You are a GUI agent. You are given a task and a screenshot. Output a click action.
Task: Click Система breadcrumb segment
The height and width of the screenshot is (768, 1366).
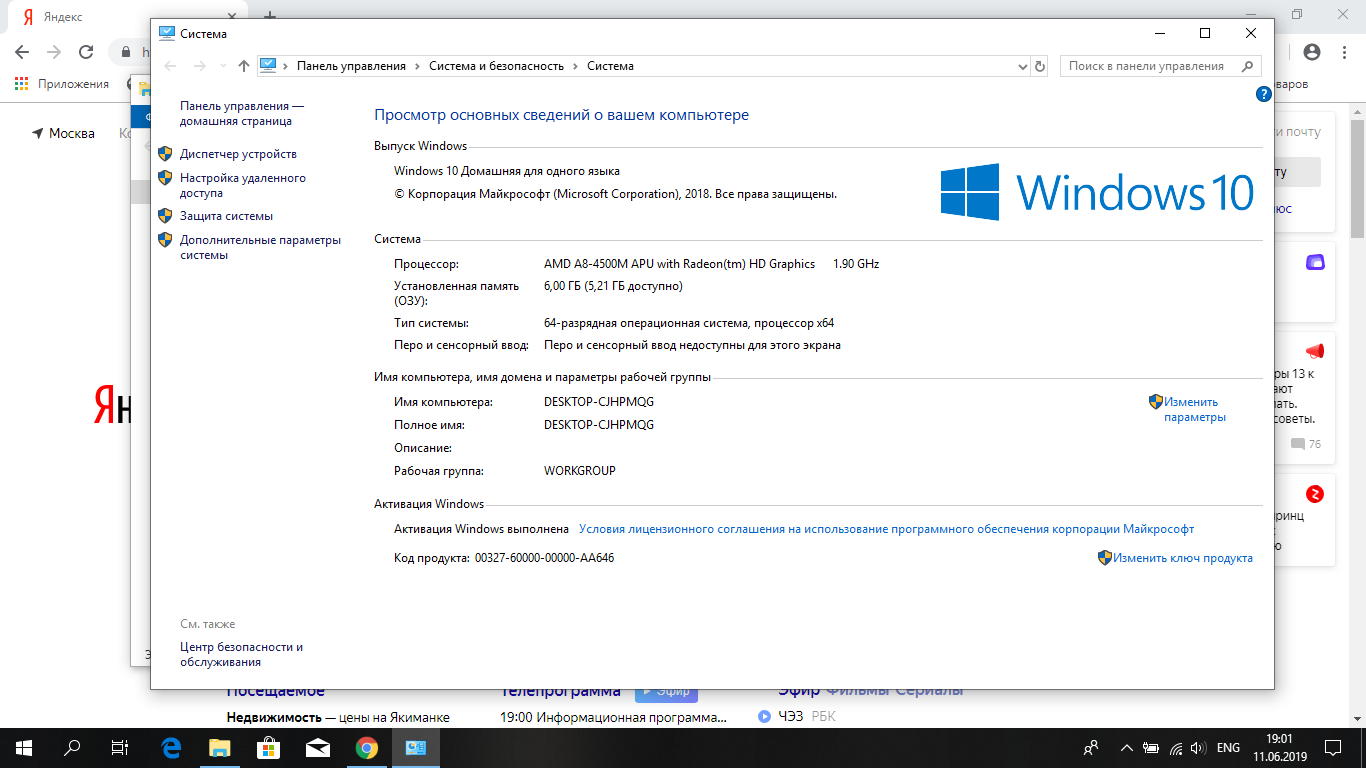click(610, 66)
